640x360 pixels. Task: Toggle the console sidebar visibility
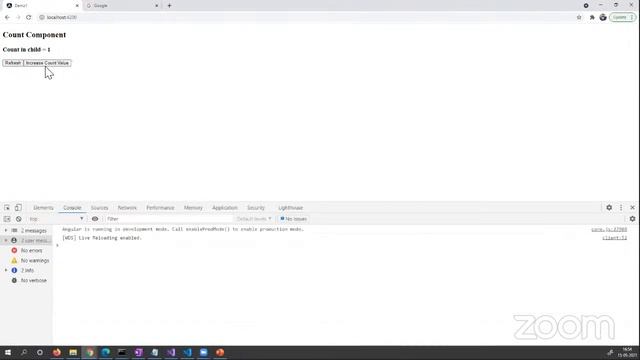tap(7, 219)
